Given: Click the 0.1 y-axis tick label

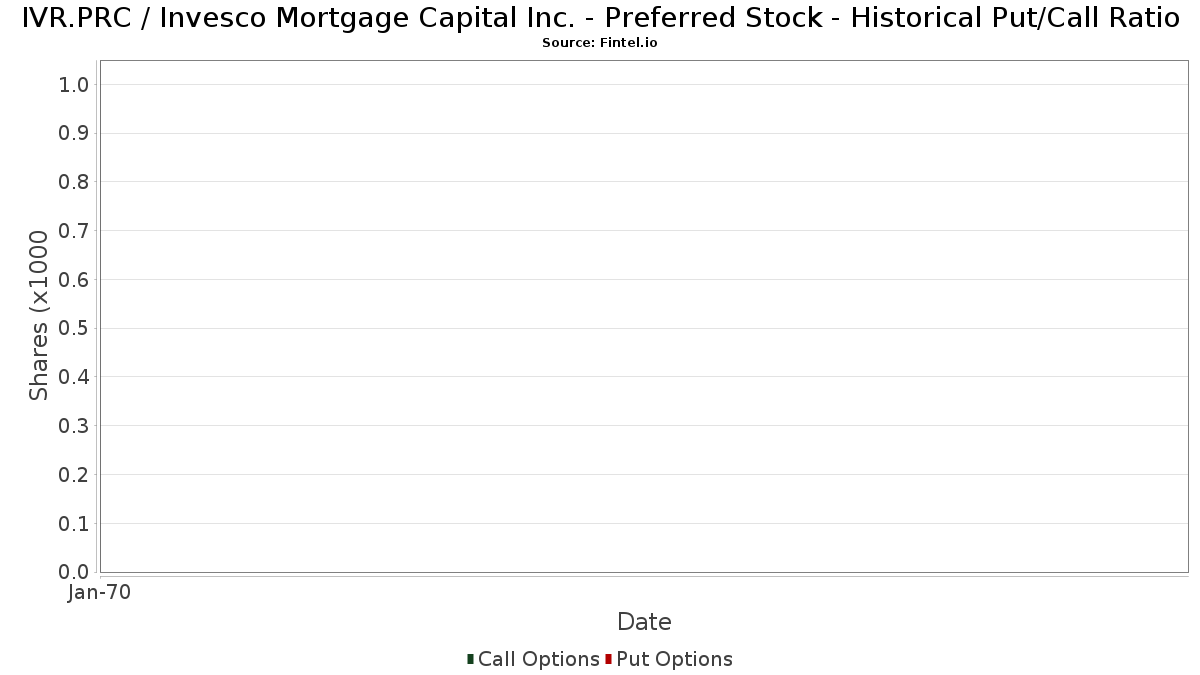Looking at the screenshot, I should coord(74,524).
